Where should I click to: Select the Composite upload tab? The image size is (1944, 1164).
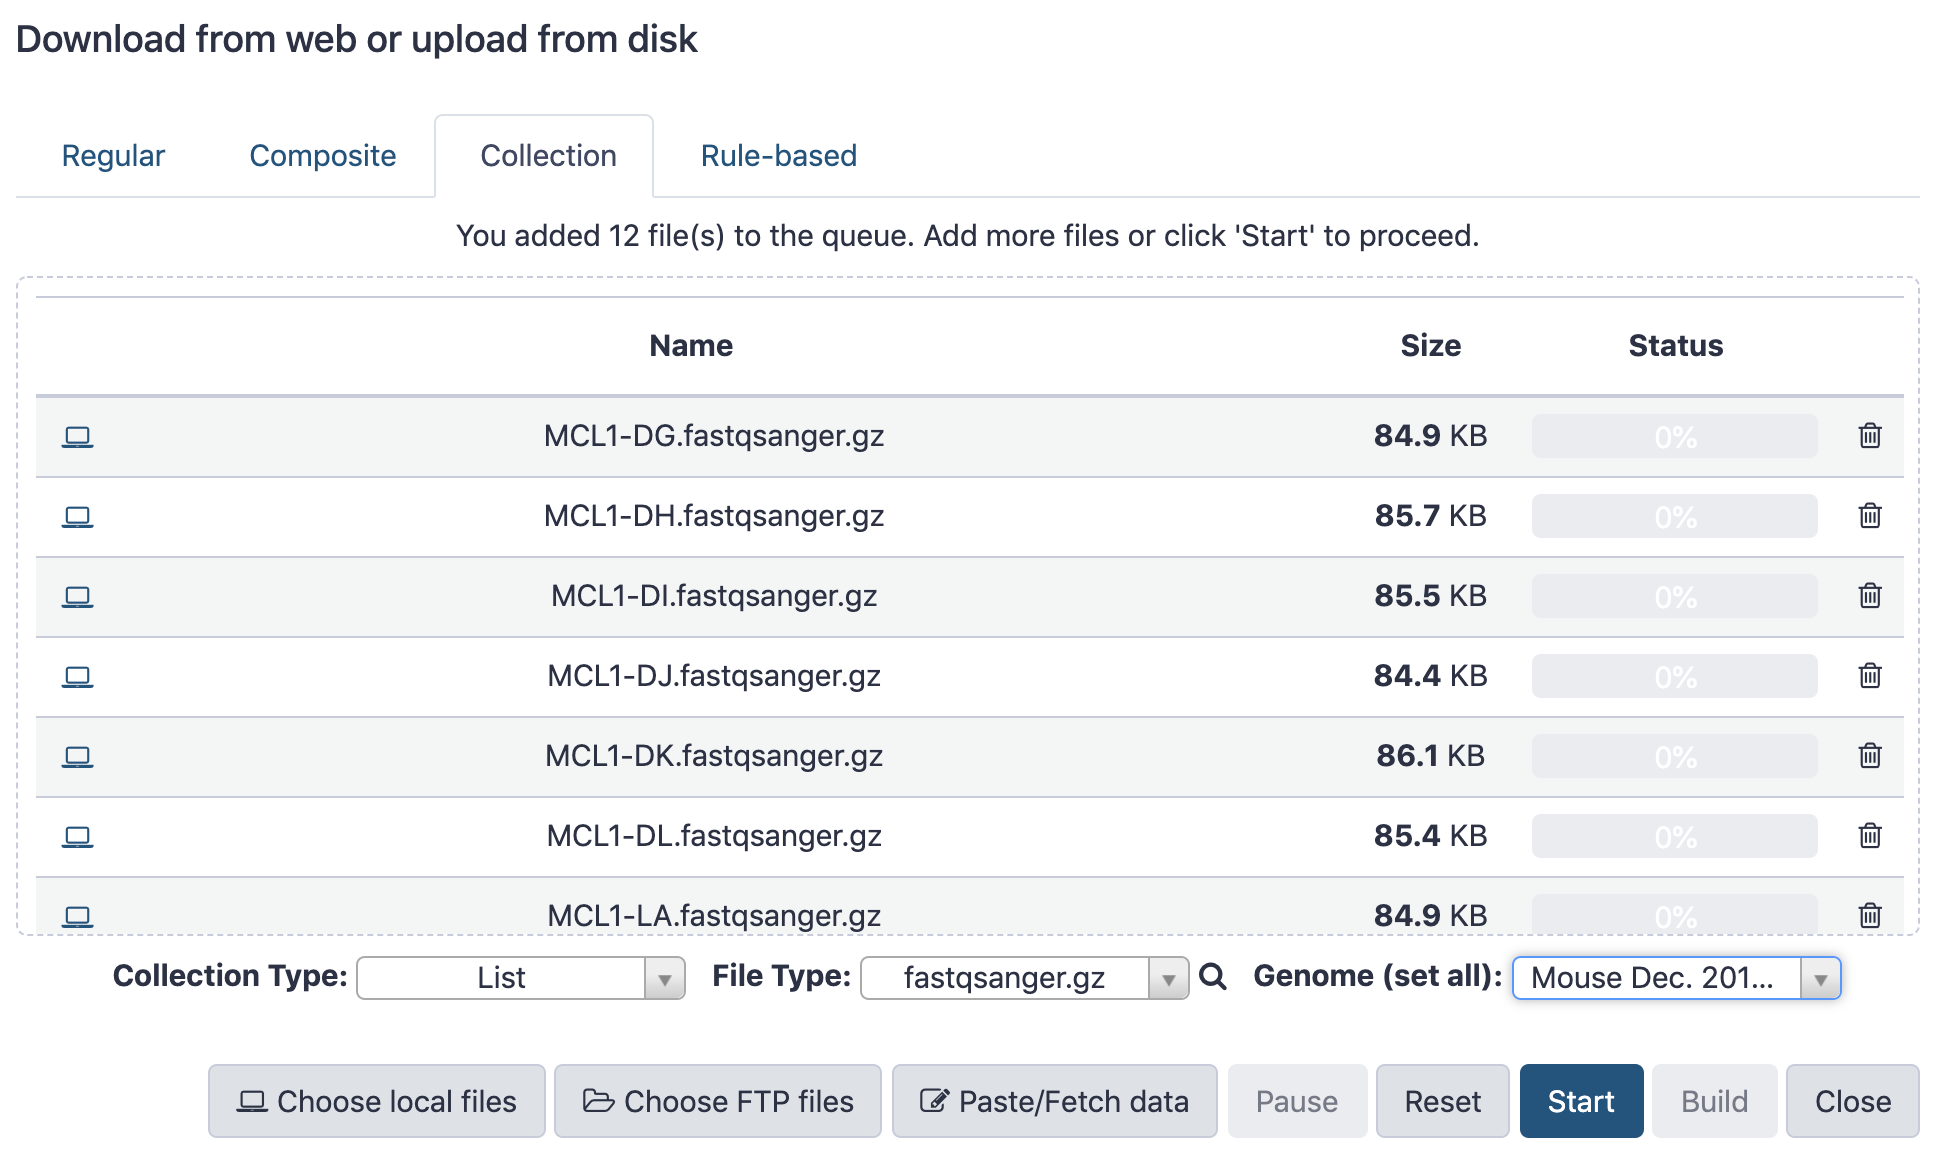coord(322,156)
